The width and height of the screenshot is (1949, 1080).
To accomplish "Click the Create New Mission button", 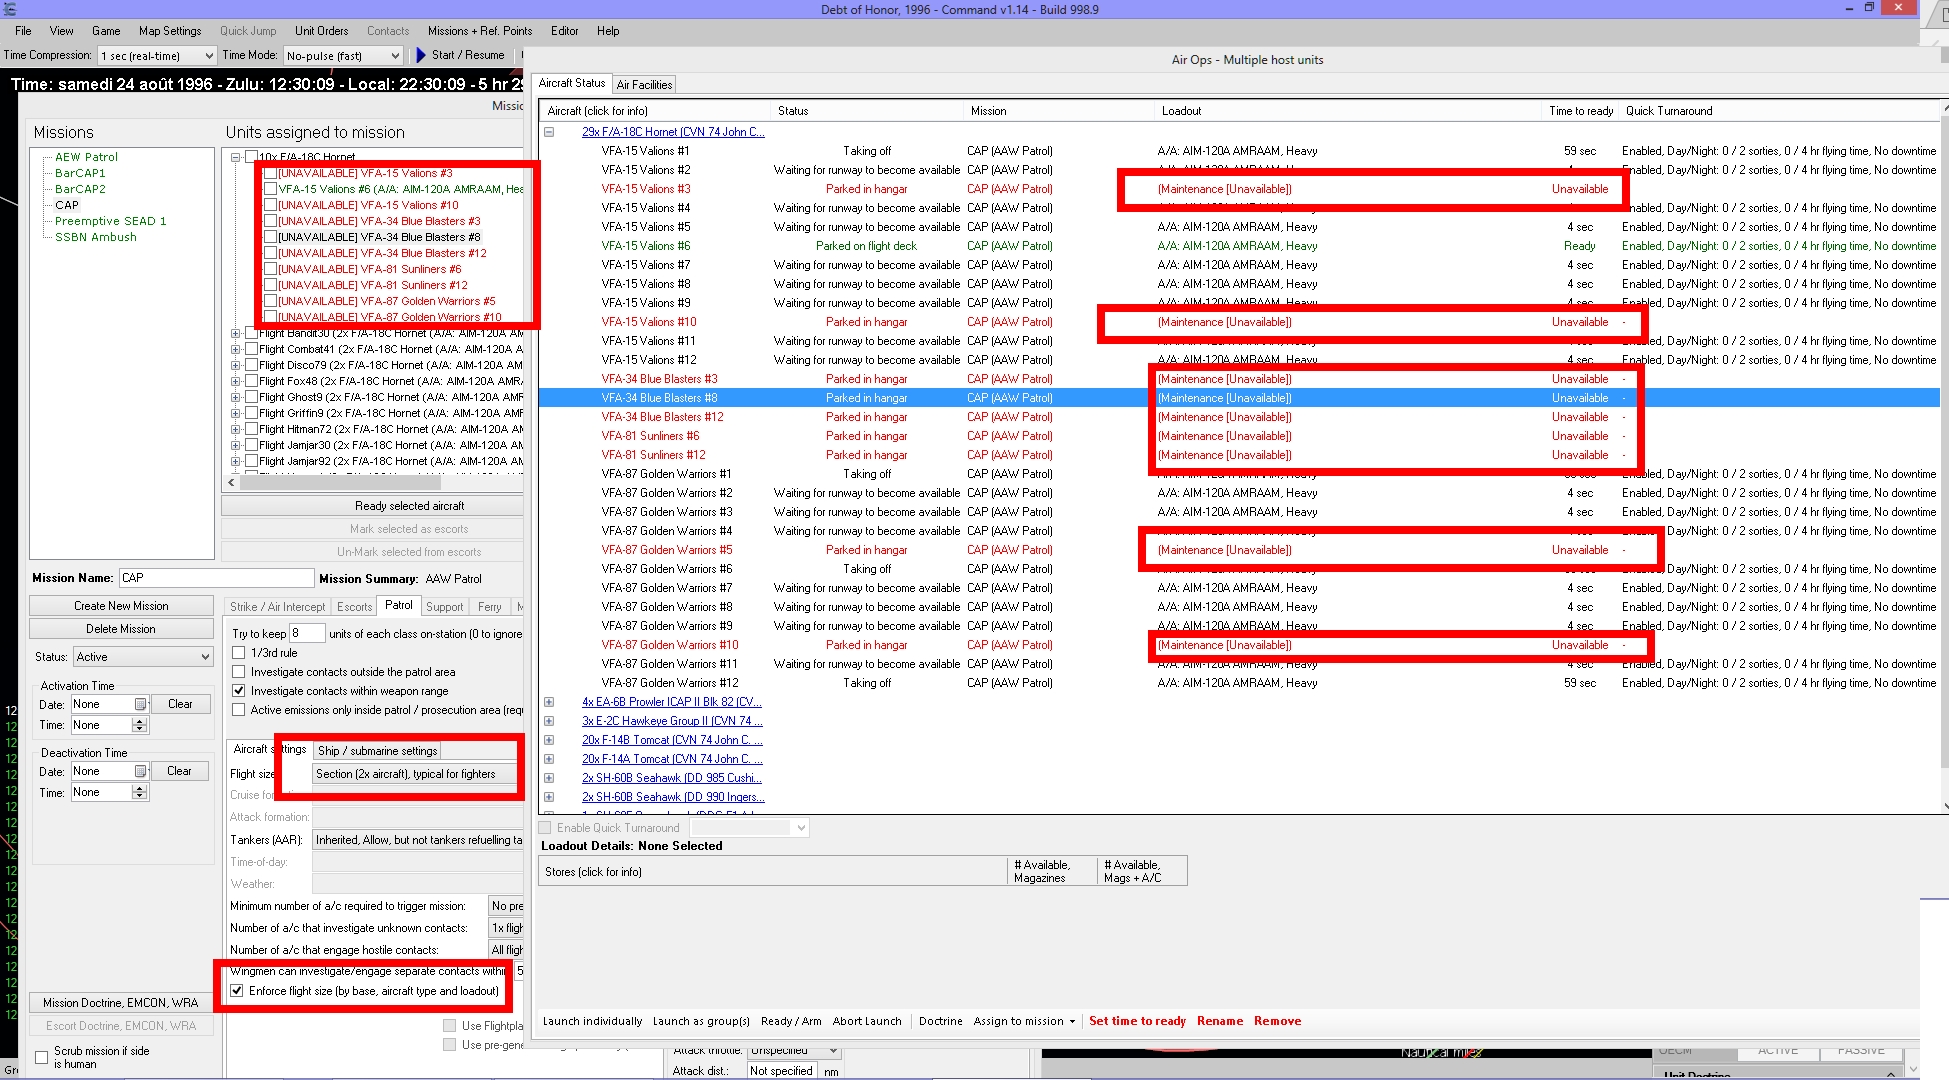I will click(x=121, y=606).
